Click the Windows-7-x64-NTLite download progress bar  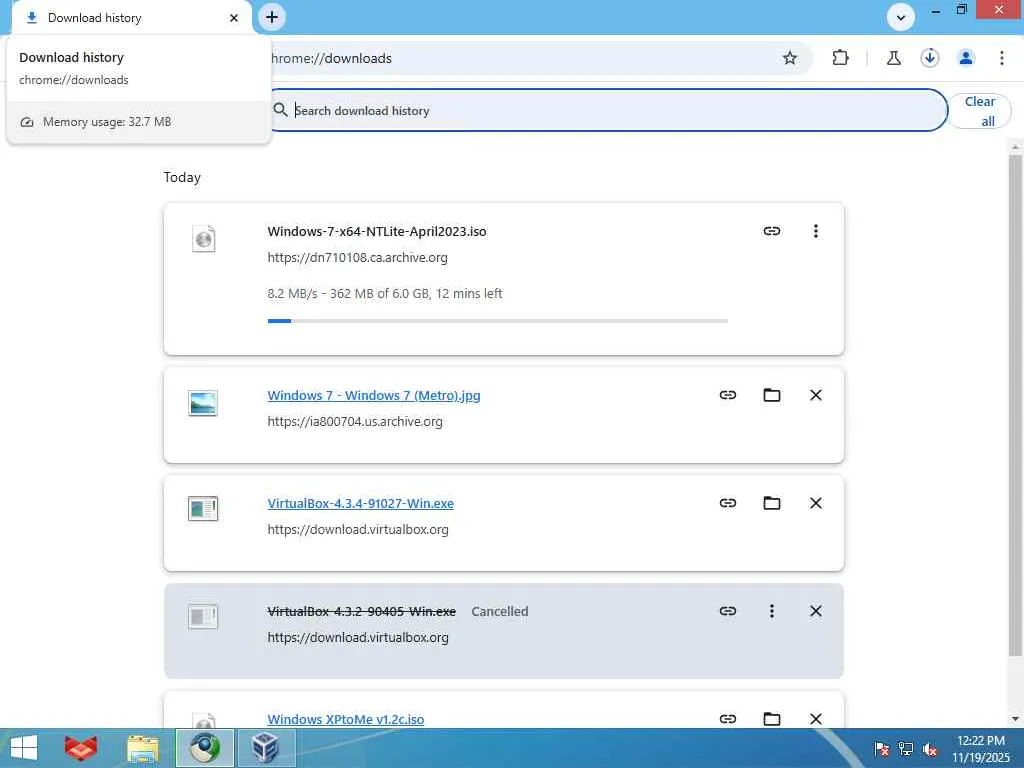[498, 321]
